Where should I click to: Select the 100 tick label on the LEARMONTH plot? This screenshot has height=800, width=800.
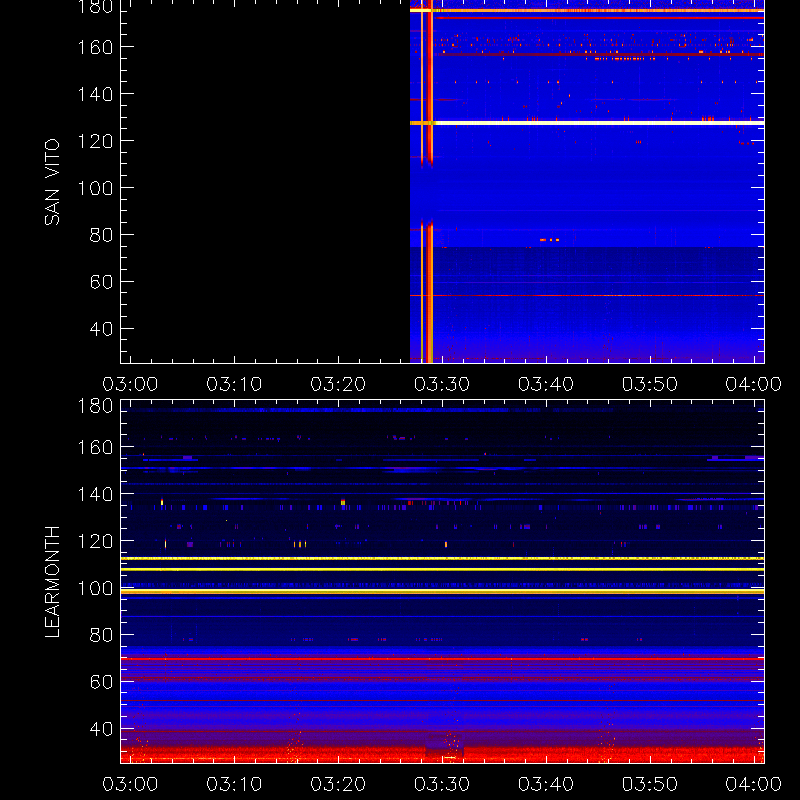95,588
